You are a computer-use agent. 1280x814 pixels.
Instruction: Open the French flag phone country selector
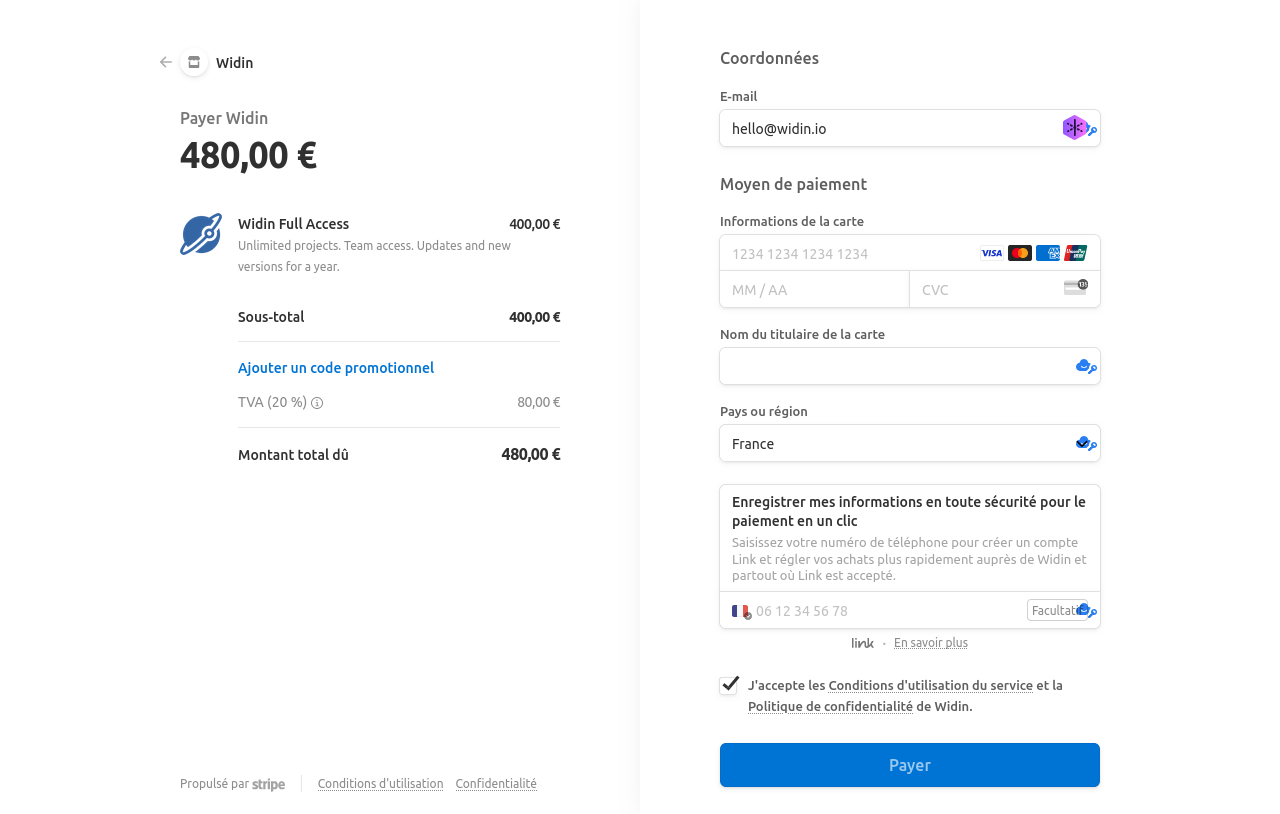pos(741,611)
